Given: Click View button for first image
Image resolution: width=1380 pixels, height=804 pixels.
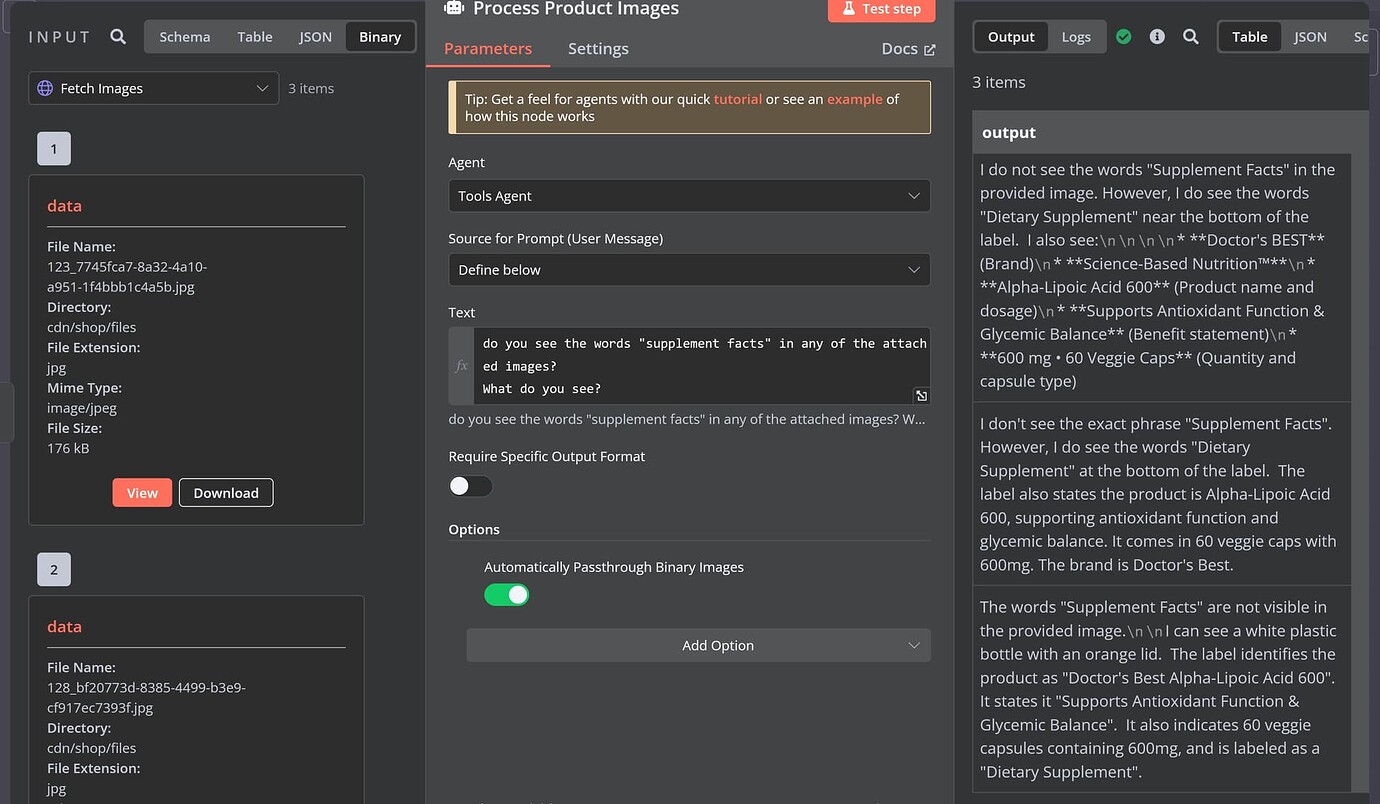Looking at the screenshot, I should [x=142, y=493].
